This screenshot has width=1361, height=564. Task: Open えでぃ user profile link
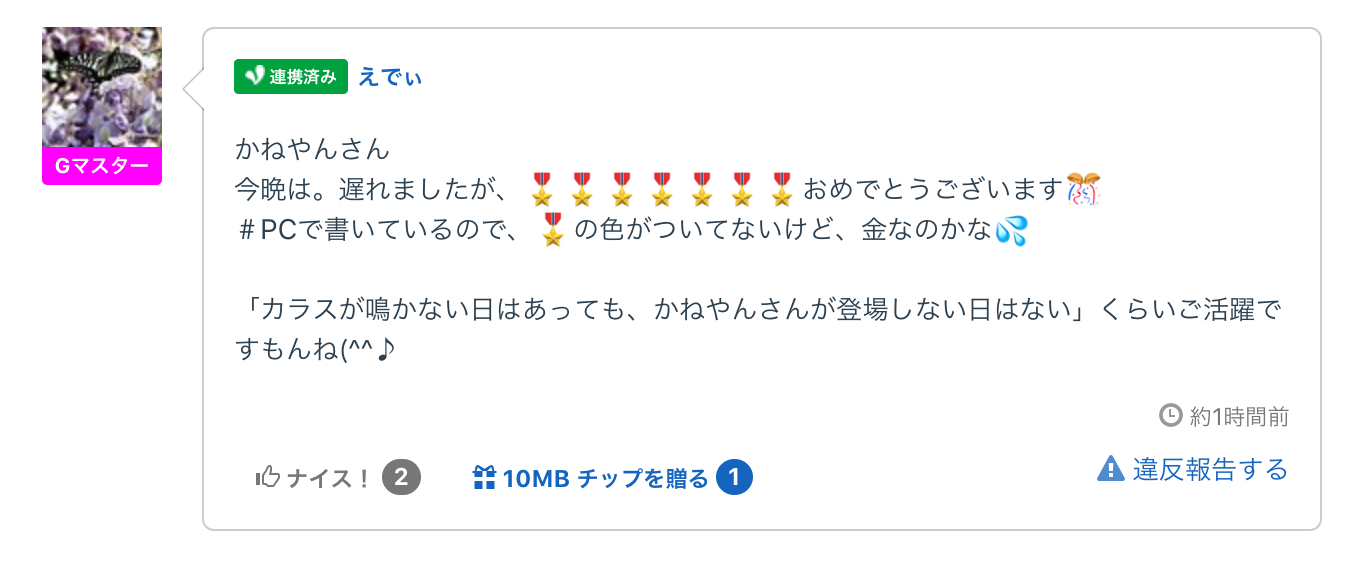pos(390,78)
